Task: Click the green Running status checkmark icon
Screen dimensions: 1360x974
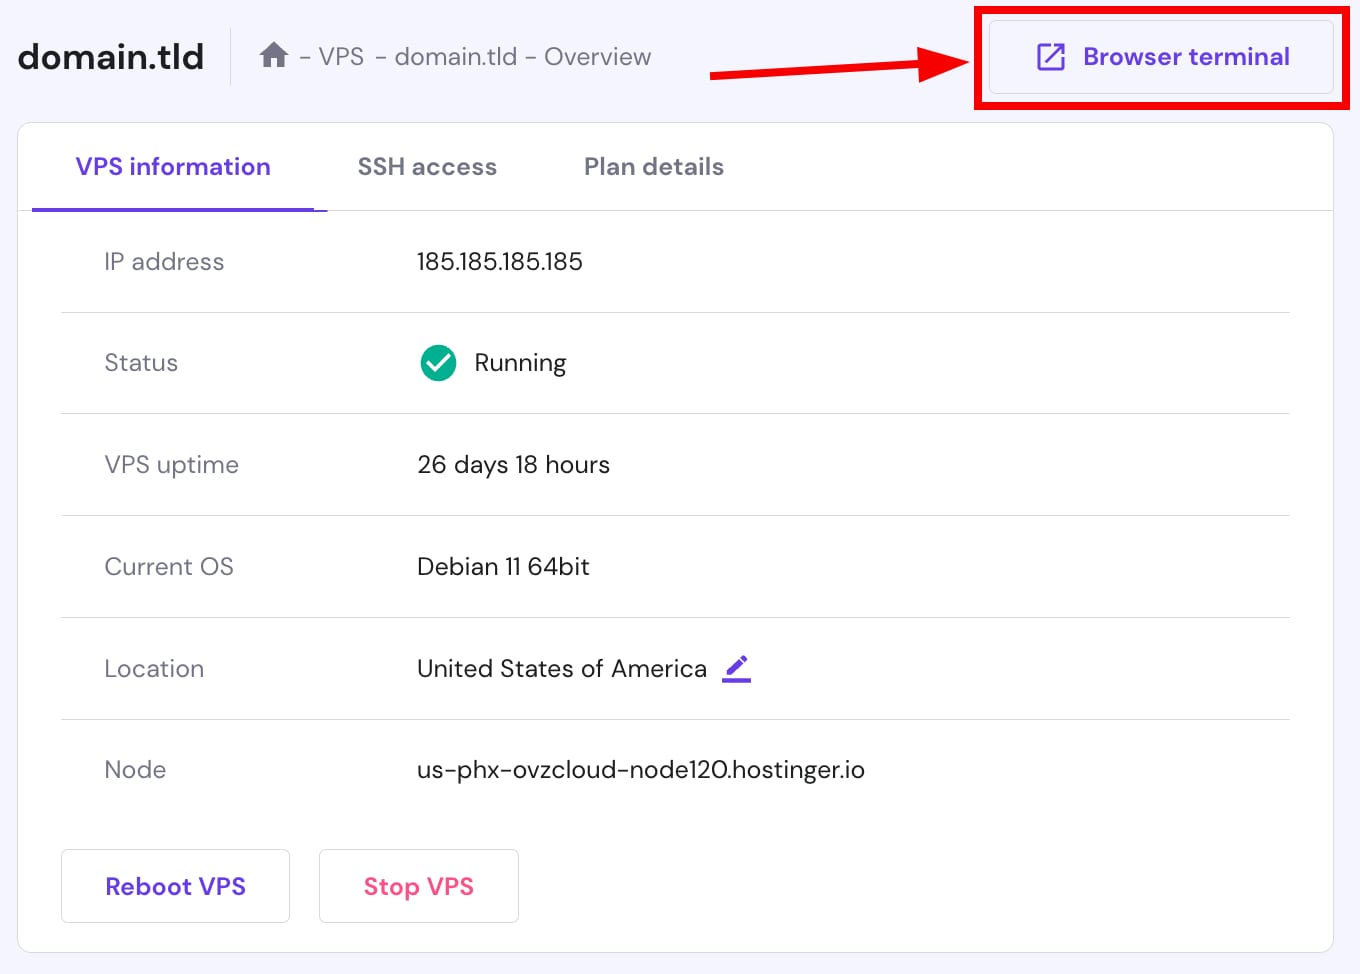Action: point(438,363)
